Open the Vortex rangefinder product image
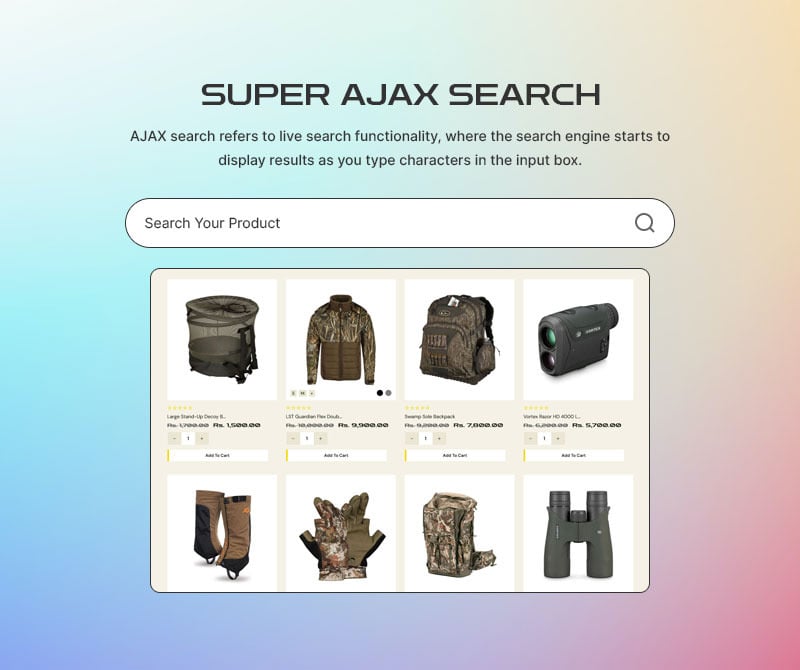This screenshot has height=670, width=800. click(x=578, y=339)
